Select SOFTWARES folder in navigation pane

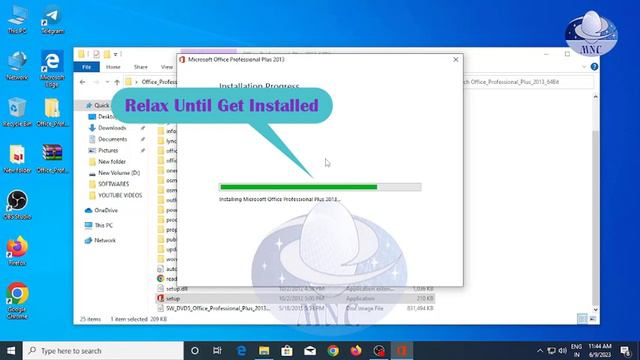tap(113, 184)
